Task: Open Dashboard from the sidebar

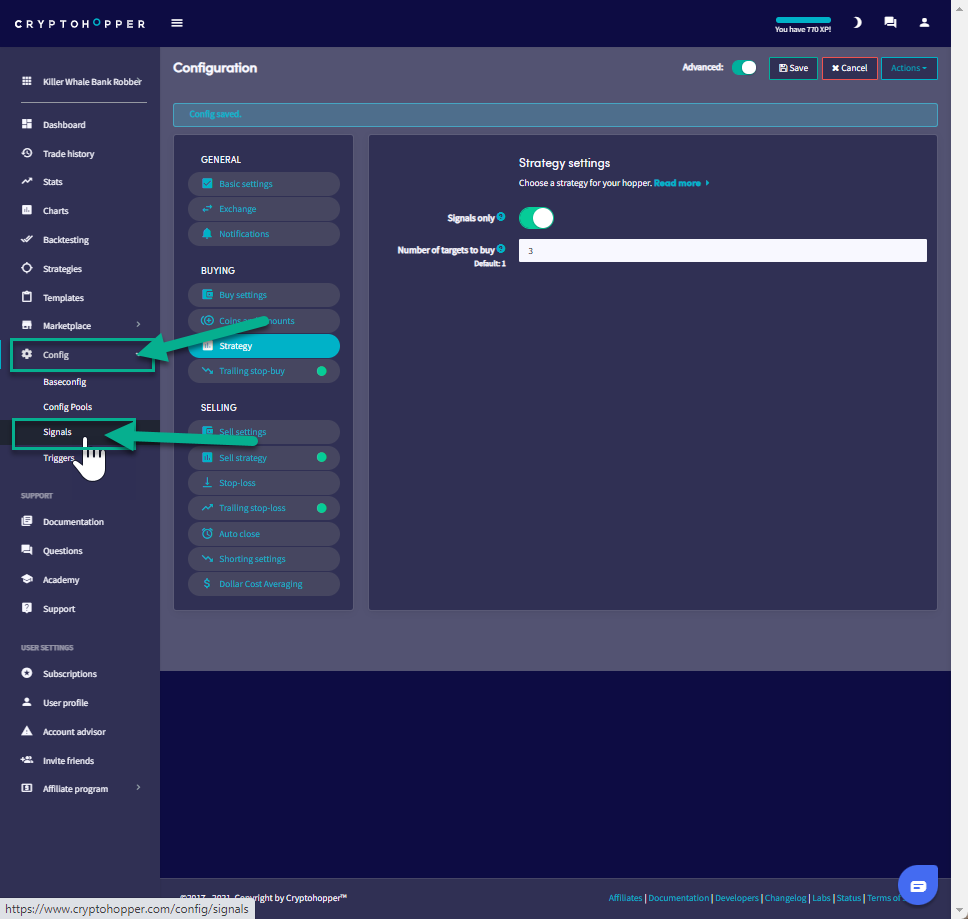Action: click(x=64, y=125)
